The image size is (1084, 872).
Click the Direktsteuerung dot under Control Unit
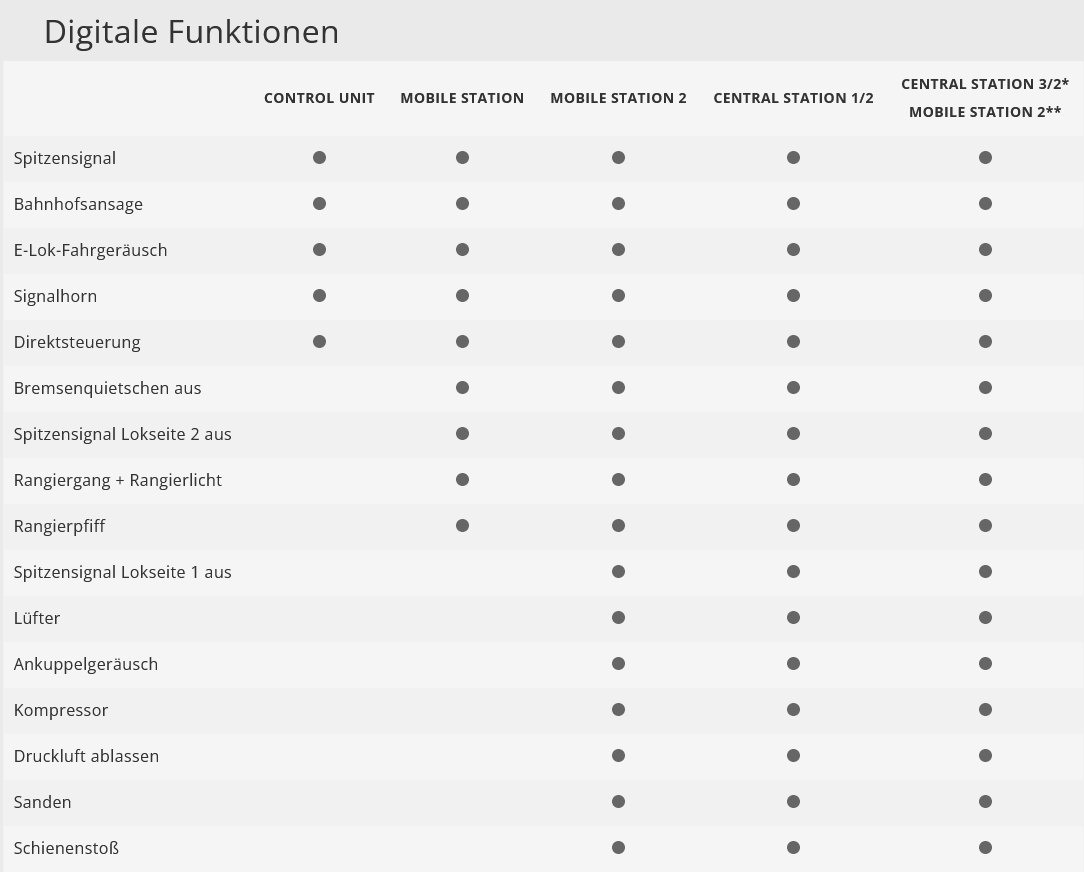[x=319, y=342]
